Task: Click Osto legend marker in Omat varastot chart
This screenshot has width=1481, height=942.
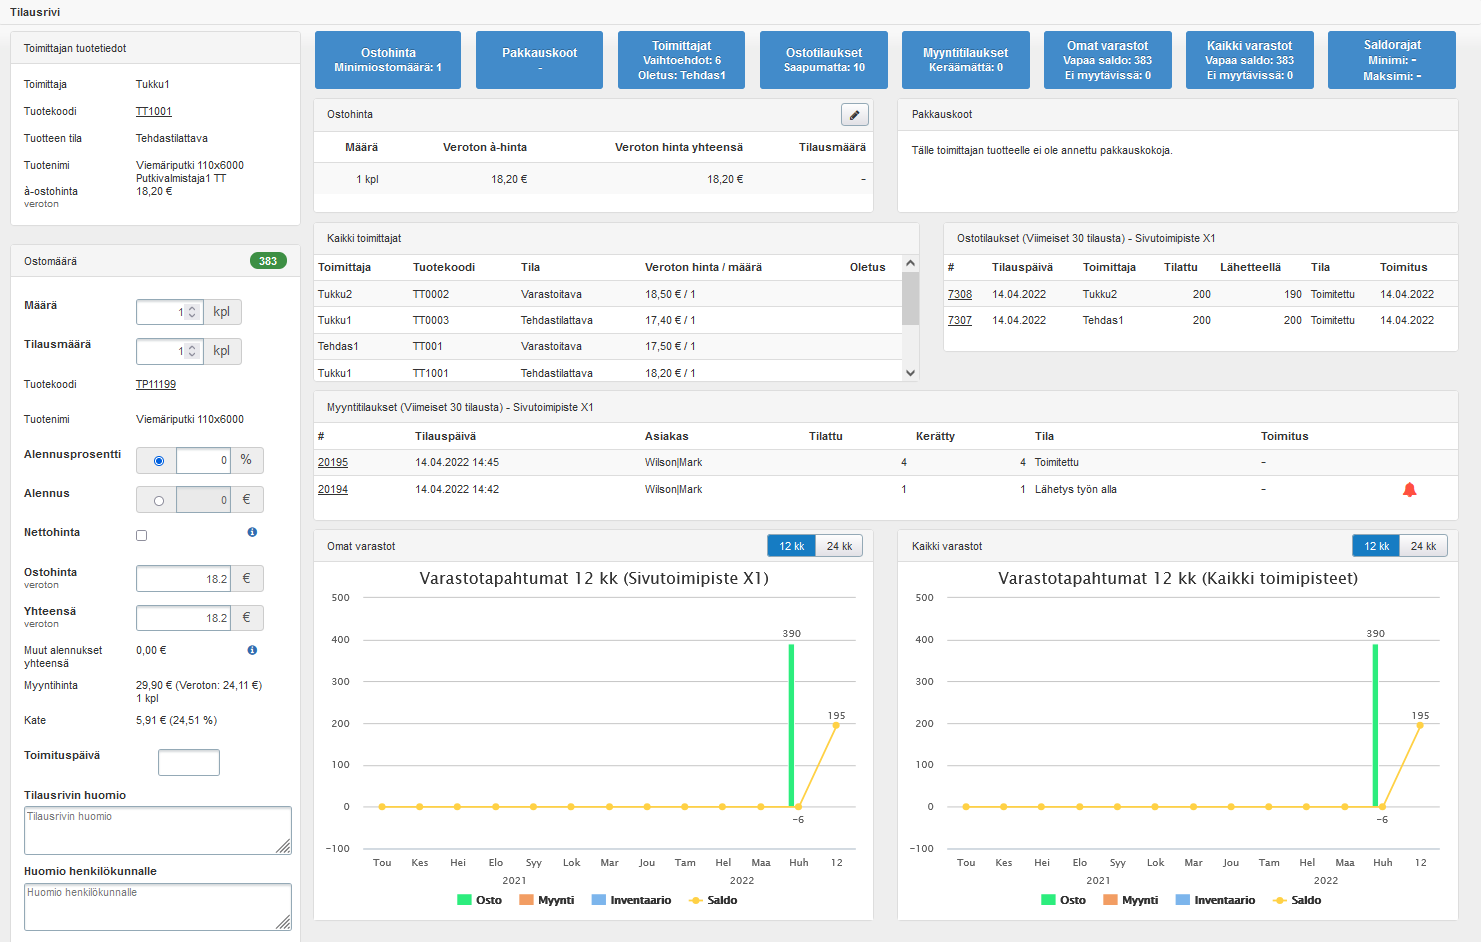Action: click(x=464, y=900)
